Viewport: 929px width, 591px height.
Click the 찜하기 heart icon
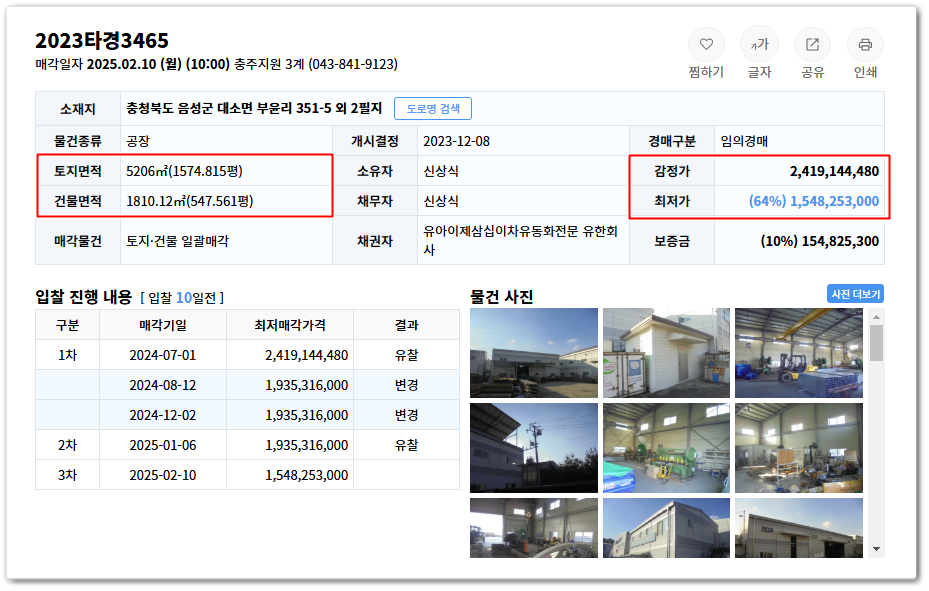pyautogui.click(x=706, y=44)
